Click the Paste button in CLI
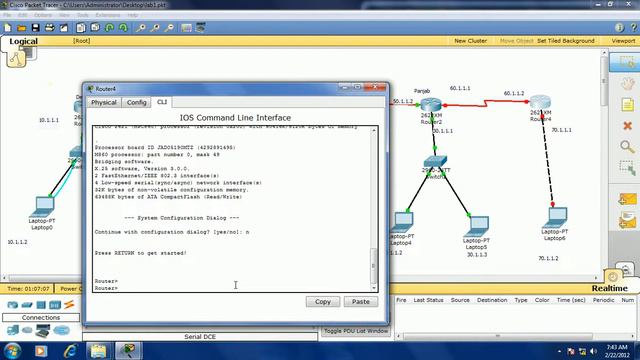 point(361,302)
